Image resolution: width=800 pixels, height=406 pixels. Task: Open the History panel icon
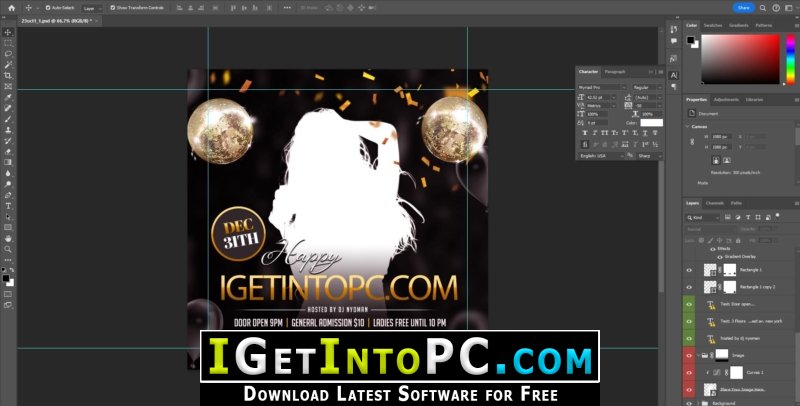tap(673, 29)
